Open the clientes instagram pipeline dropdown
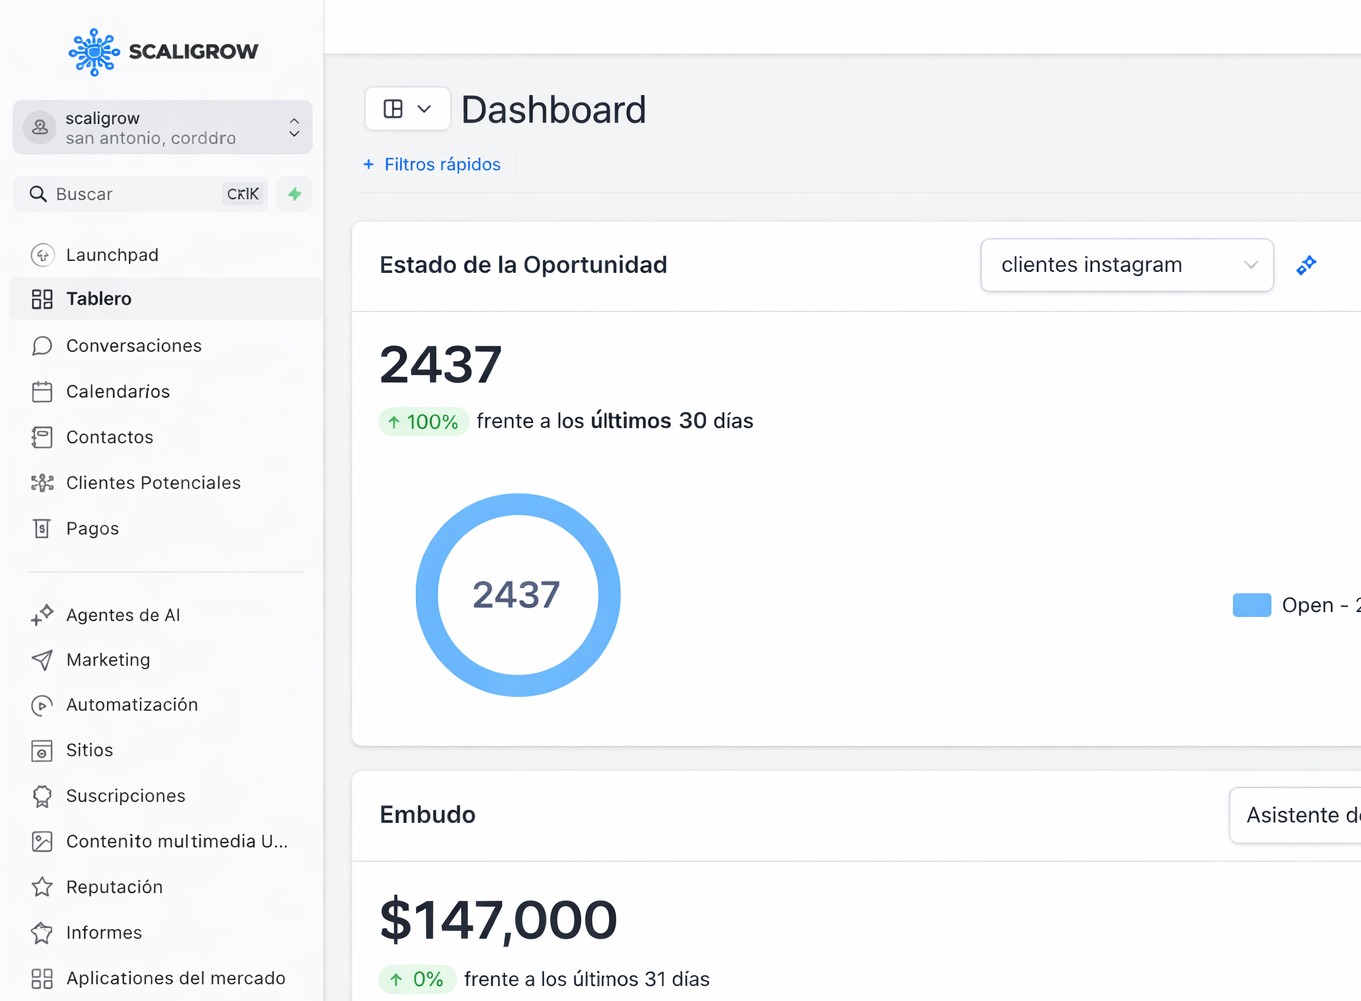Screen dimensions: 1361x1001 1127,265
